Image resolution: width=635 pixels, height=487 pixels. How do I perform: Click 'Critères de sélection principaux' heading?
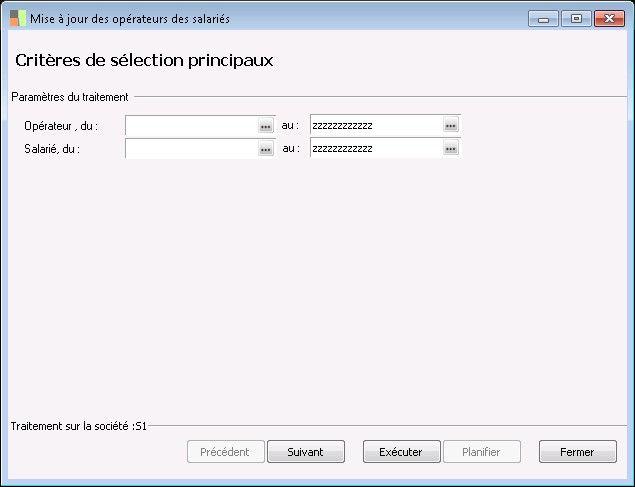click(144, 60)
